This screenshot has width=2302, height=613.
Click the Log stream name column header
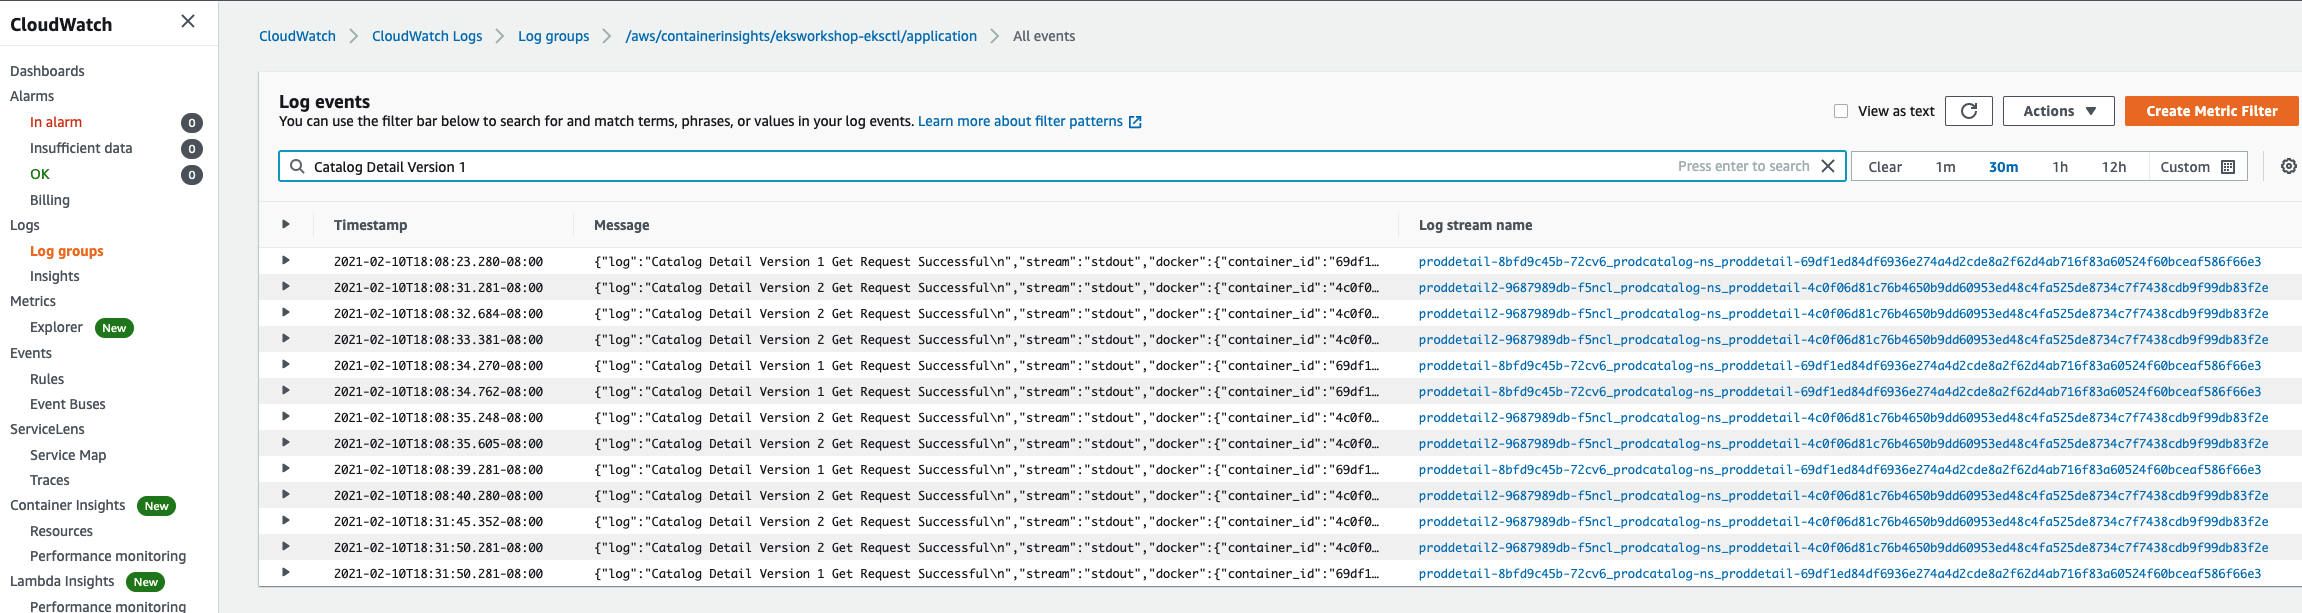point(1476,225)
